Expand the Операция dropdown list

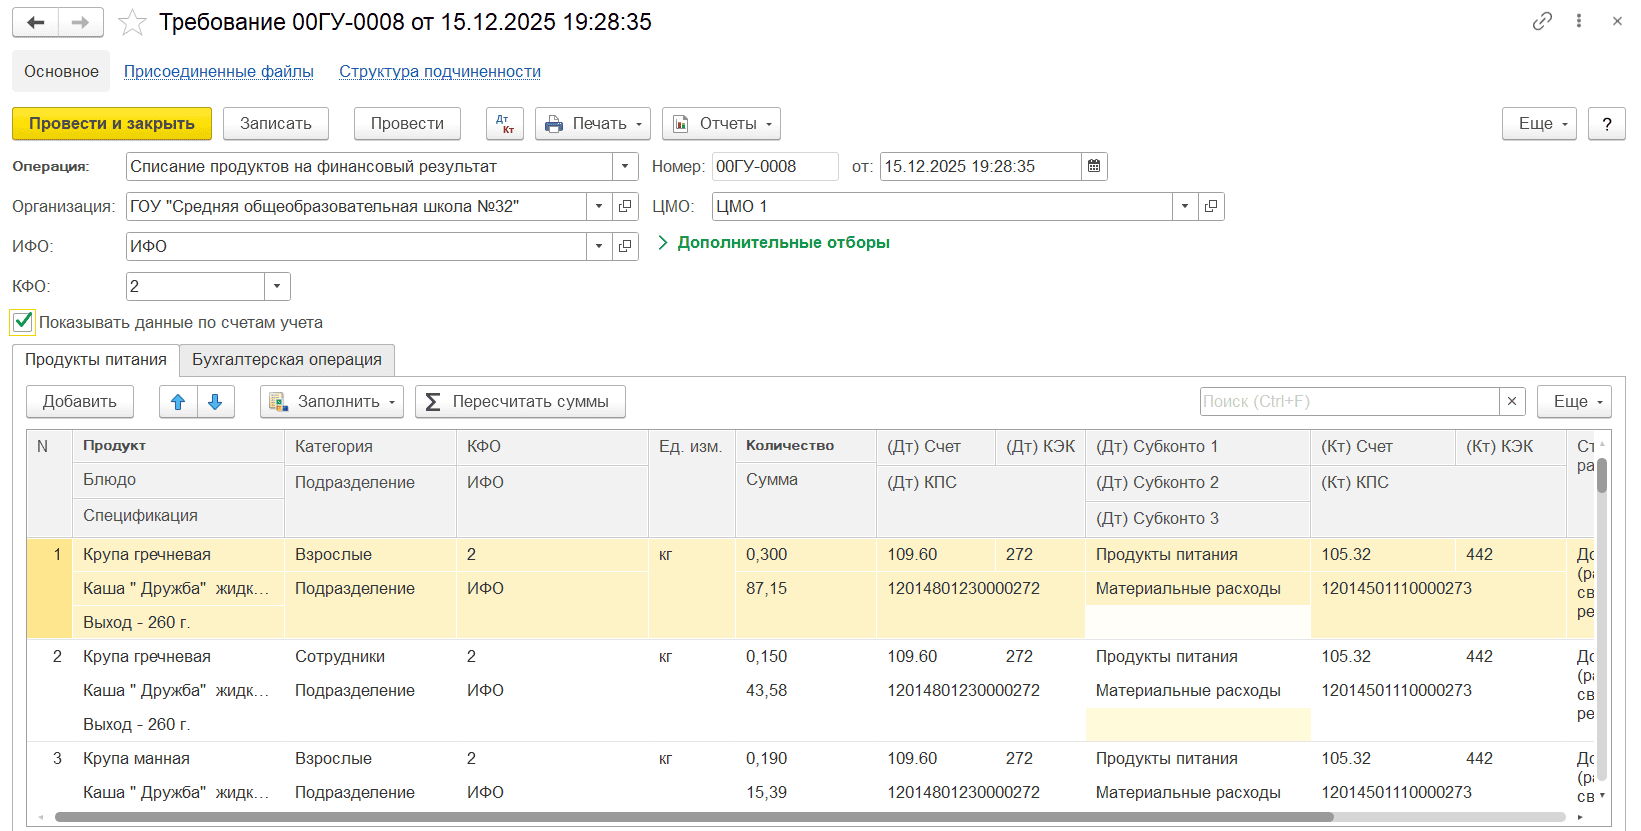tap(625, 167)
